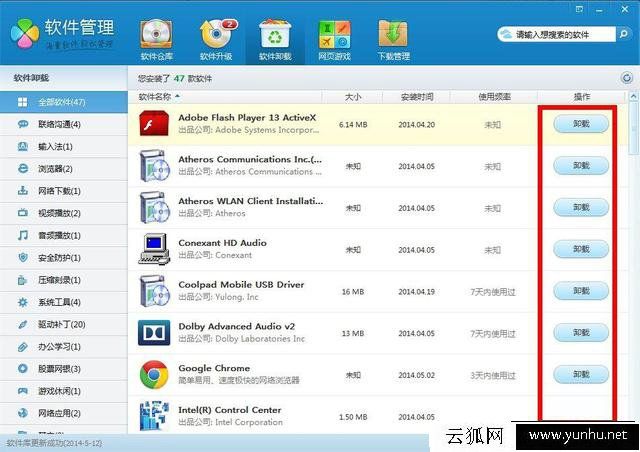Click the 2014.05.02 install date cell

click(416, 375)
